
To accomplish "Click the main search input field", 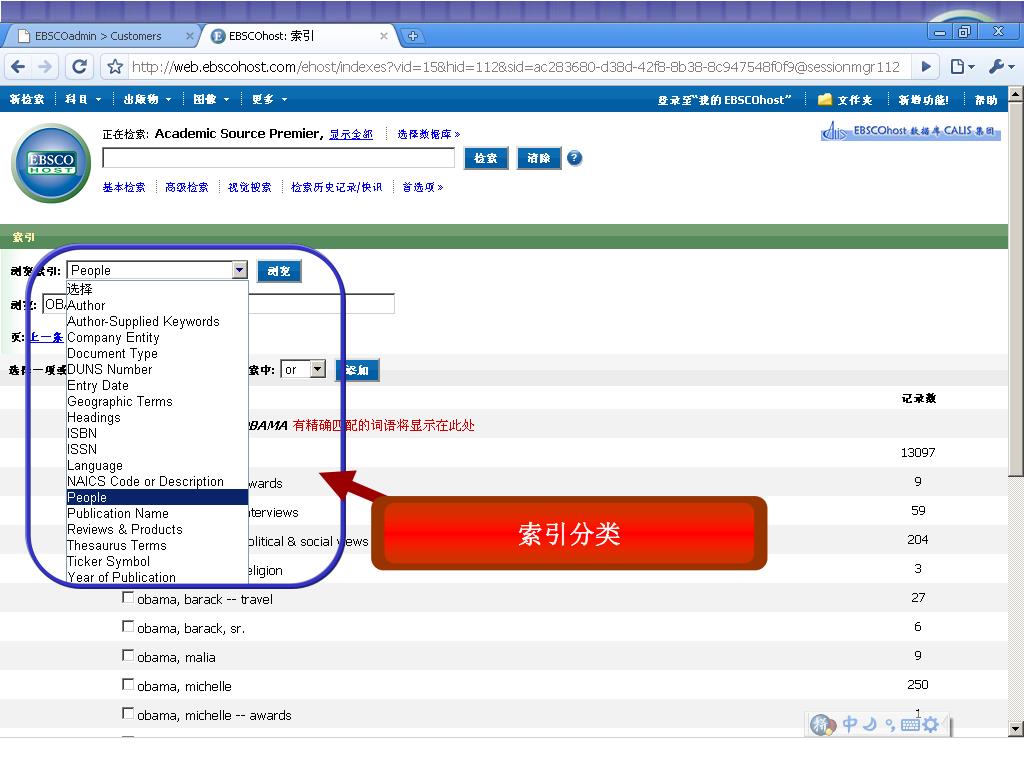I will click(279, 157).
